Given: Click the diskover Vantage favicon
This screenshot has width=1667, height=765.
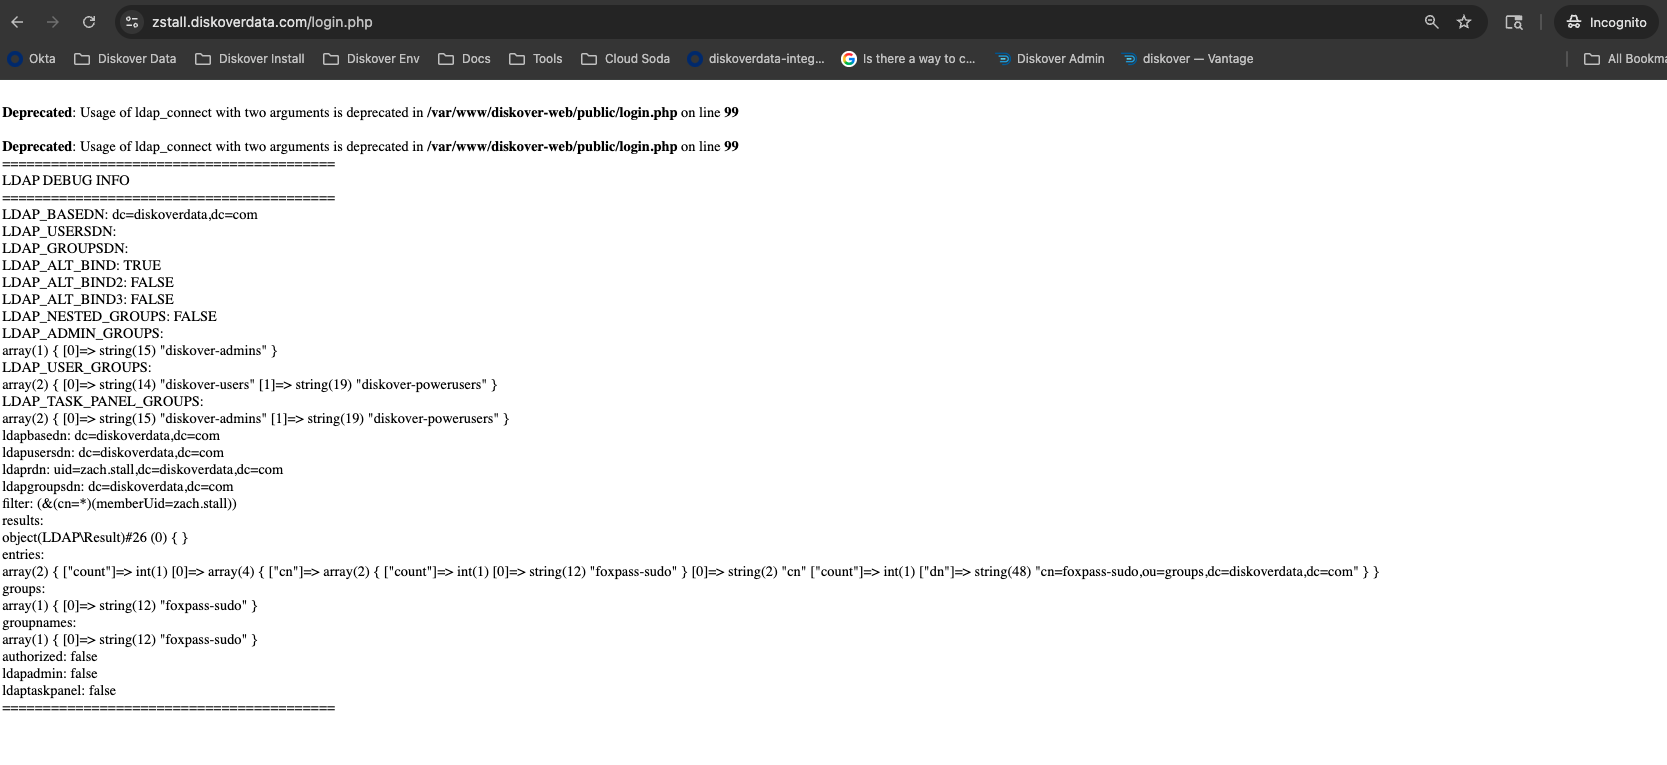Looking at the screenshot, I should pos(1129,59).
